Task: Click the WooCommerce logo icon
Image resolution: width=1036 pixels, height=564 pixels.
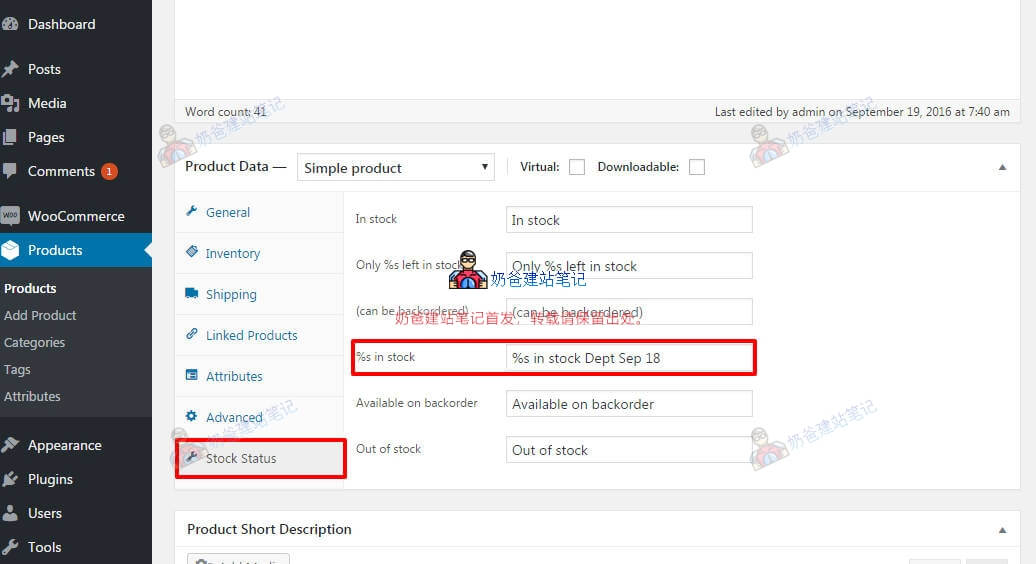Action: click(10, 216)
